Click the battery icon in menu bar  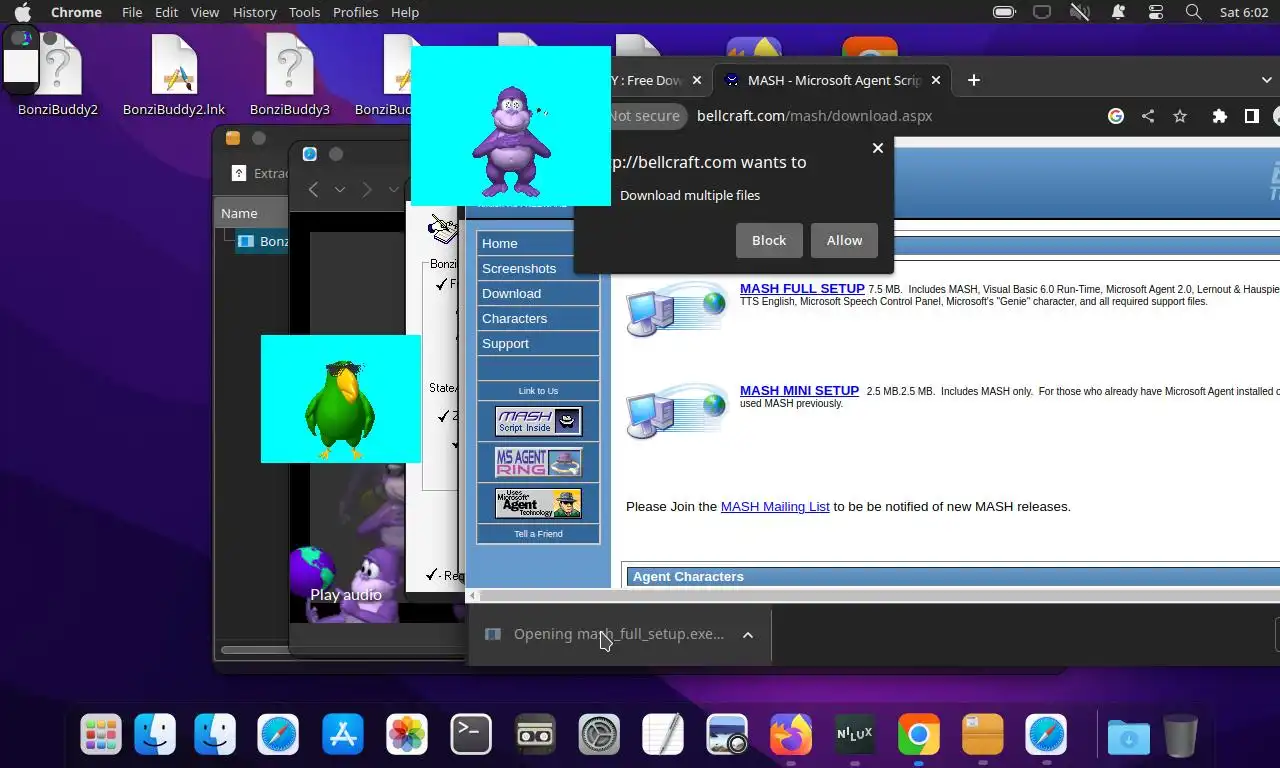[x=1003, y=12]
